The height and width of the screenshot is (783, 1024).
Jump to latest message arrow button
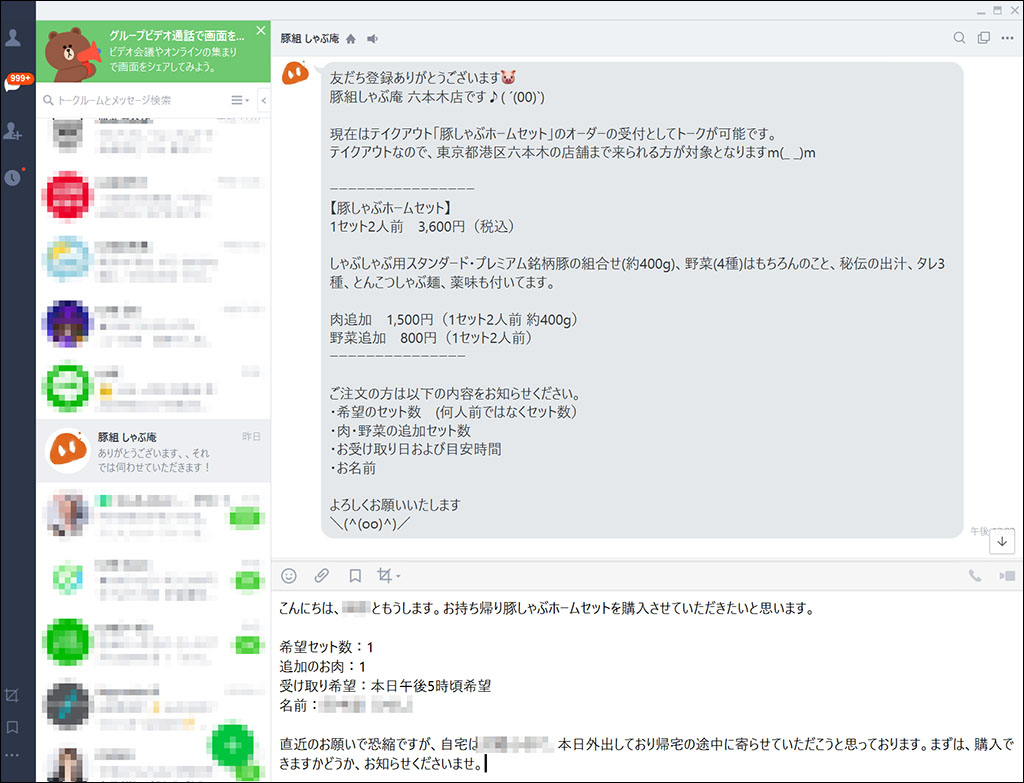1002,541
